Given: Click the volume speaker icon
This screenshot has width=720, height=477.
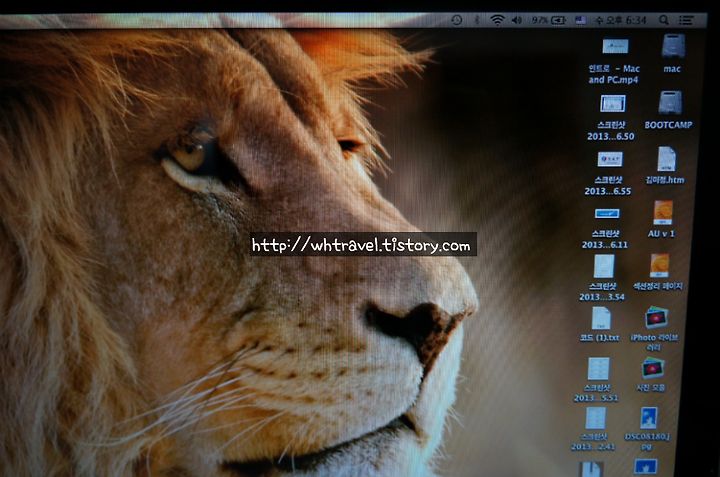Looking at the screenshot, I should 517,20.
